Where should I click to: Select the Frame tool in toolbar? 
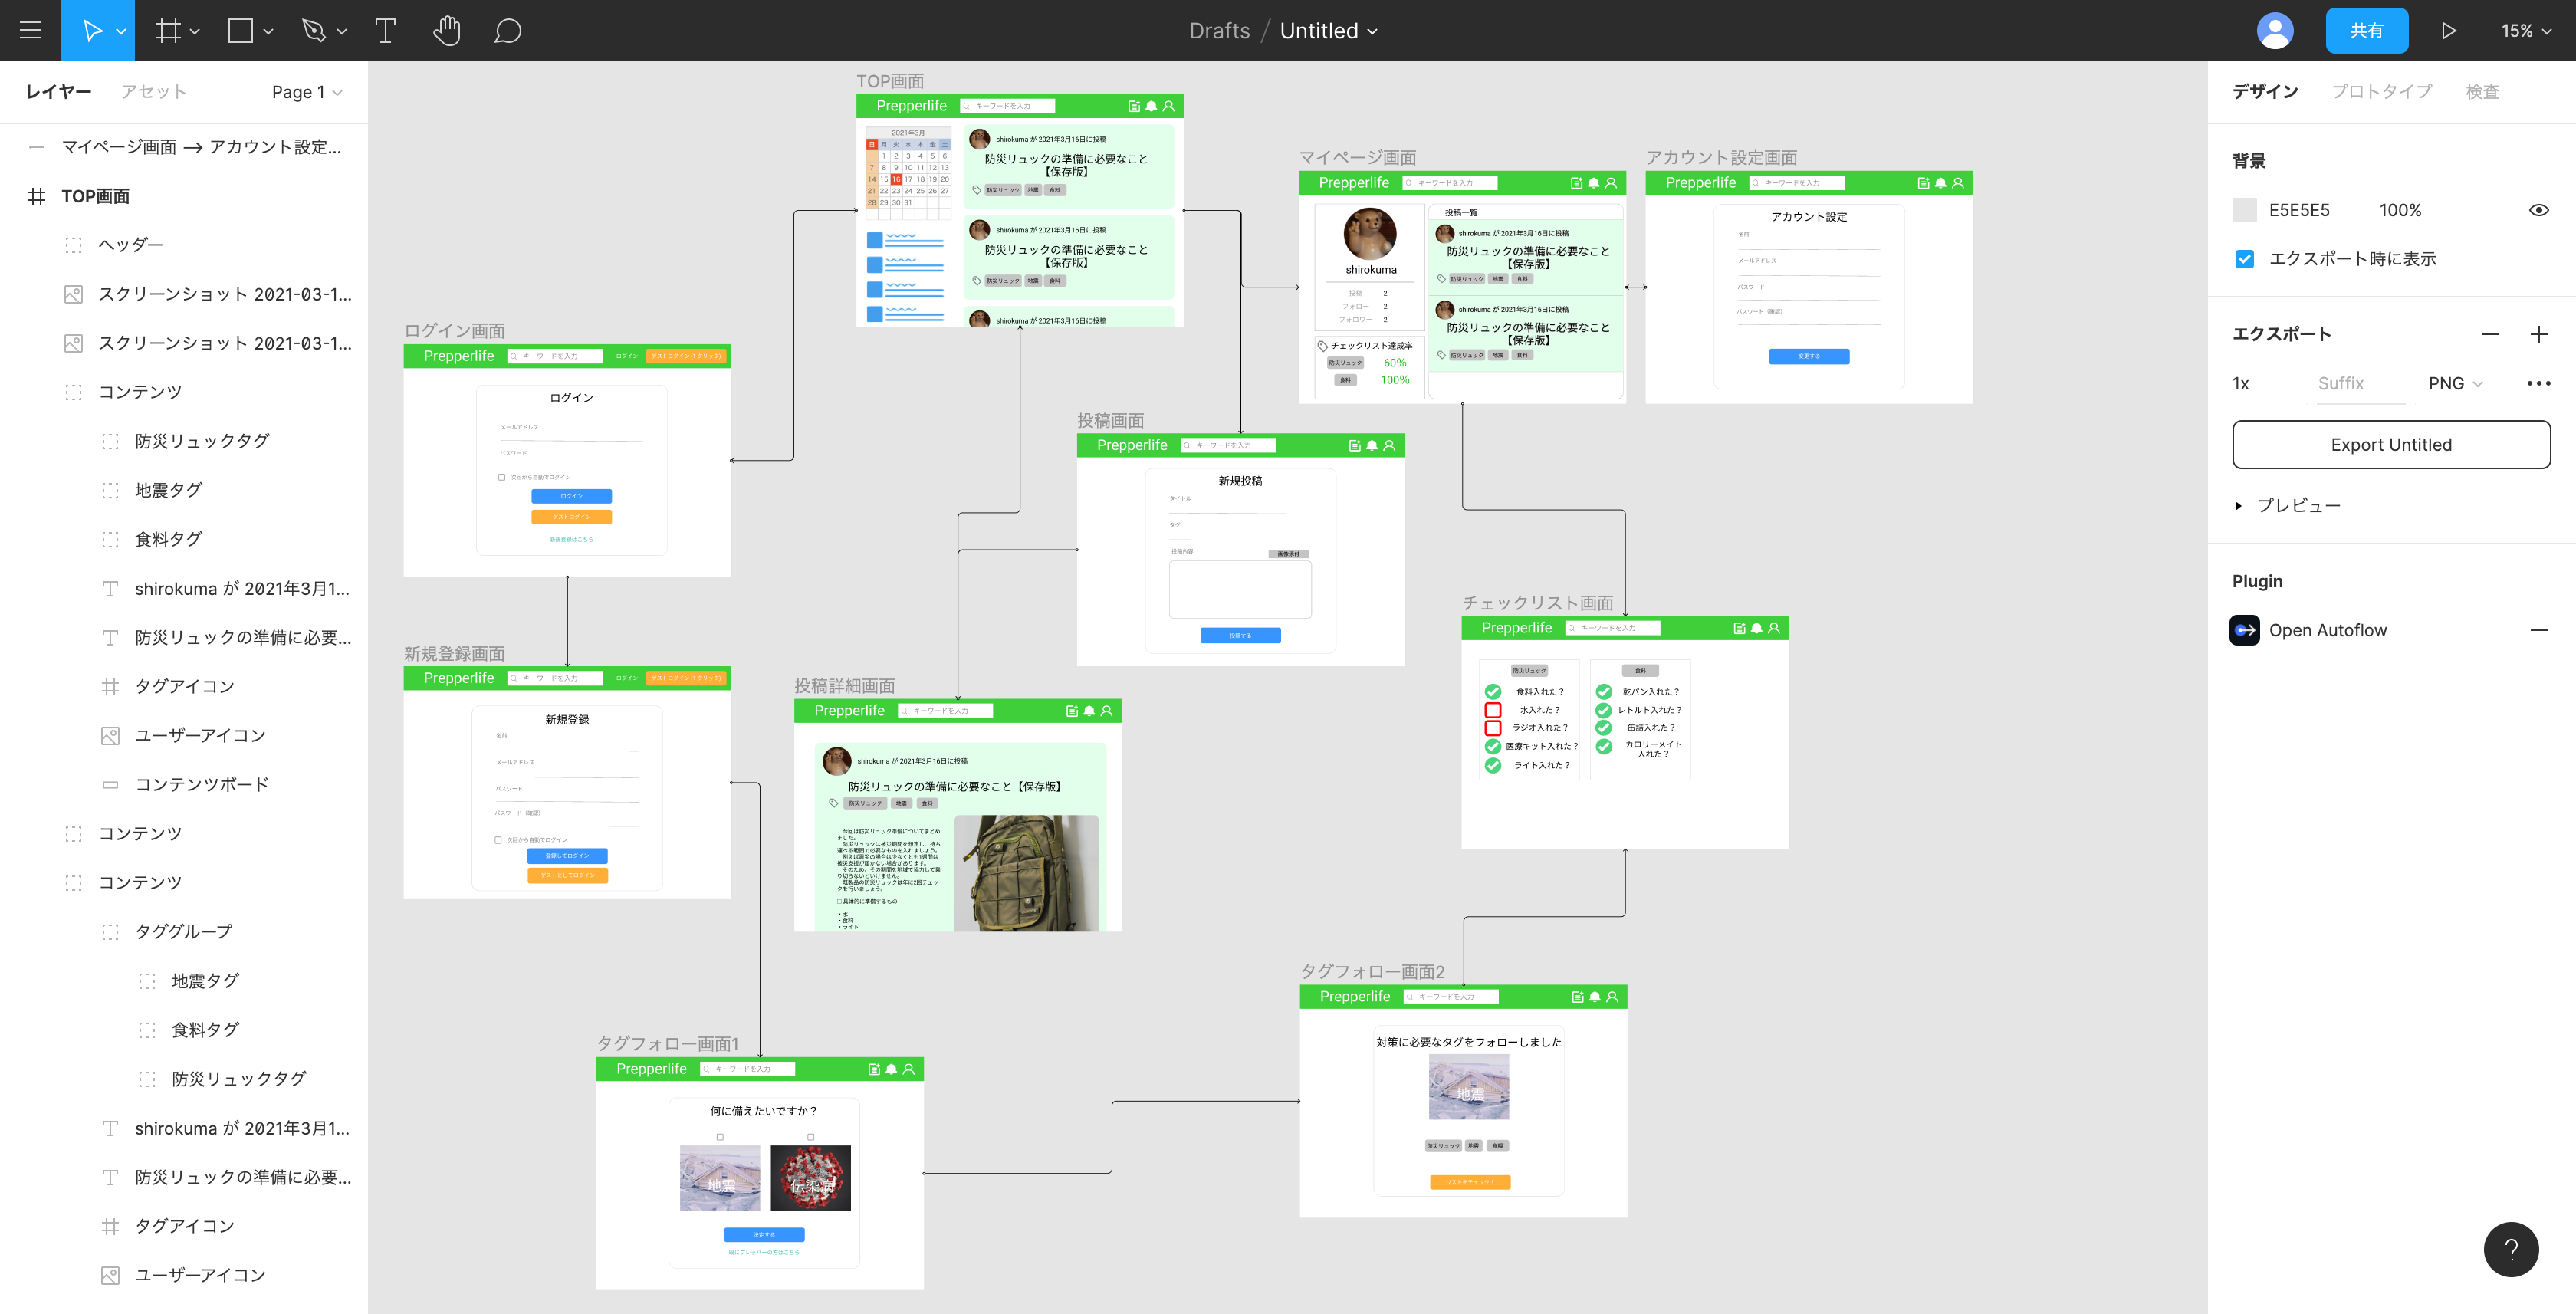tap(168, 28)
